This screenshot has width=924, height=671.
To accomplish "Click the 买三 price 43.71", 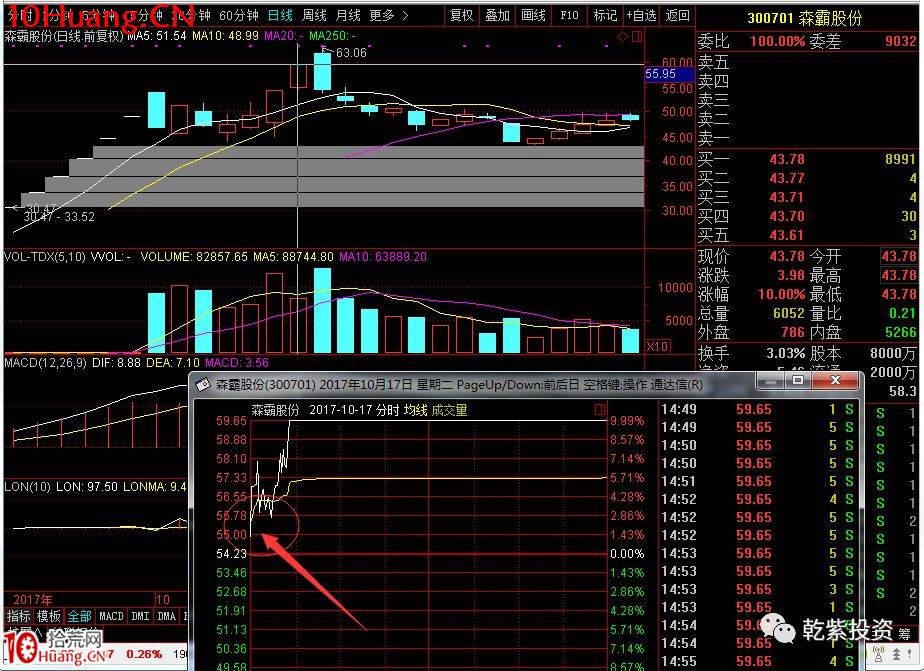I will (x=787, y=197).
